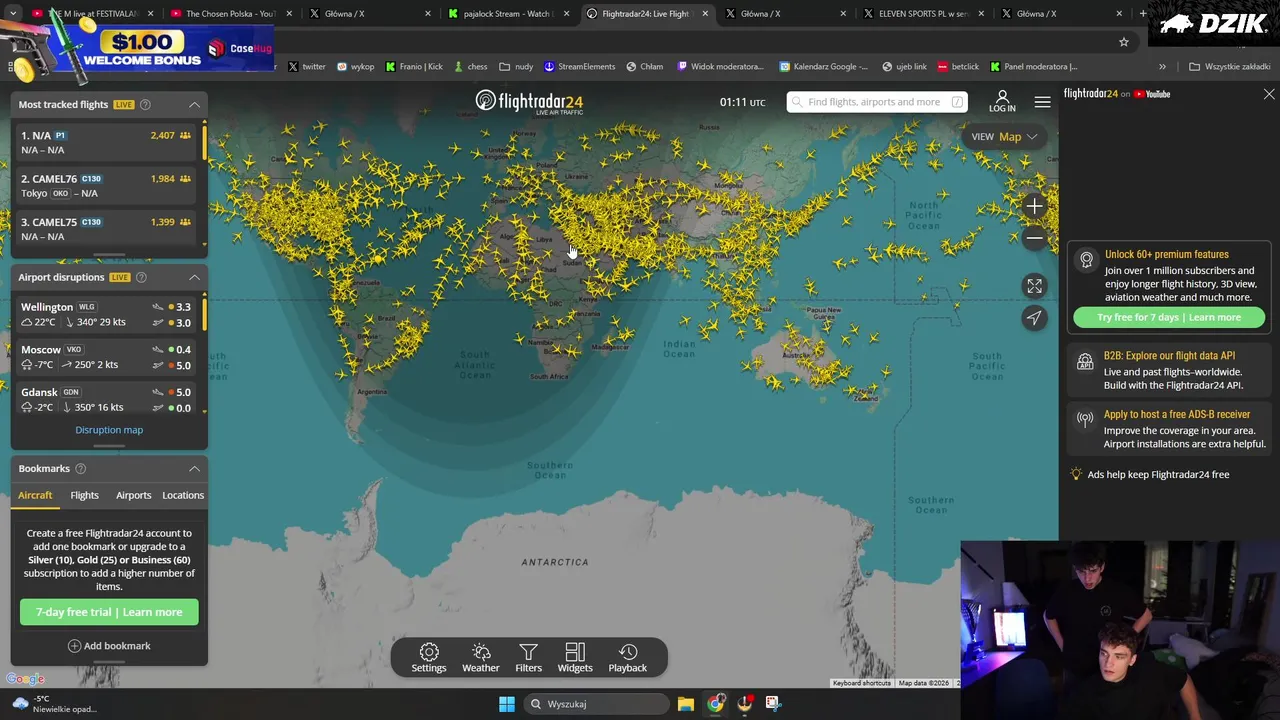Screen dimensions: 1280x720
Task: Open the betclick bookmark
Action: [958, 67]
